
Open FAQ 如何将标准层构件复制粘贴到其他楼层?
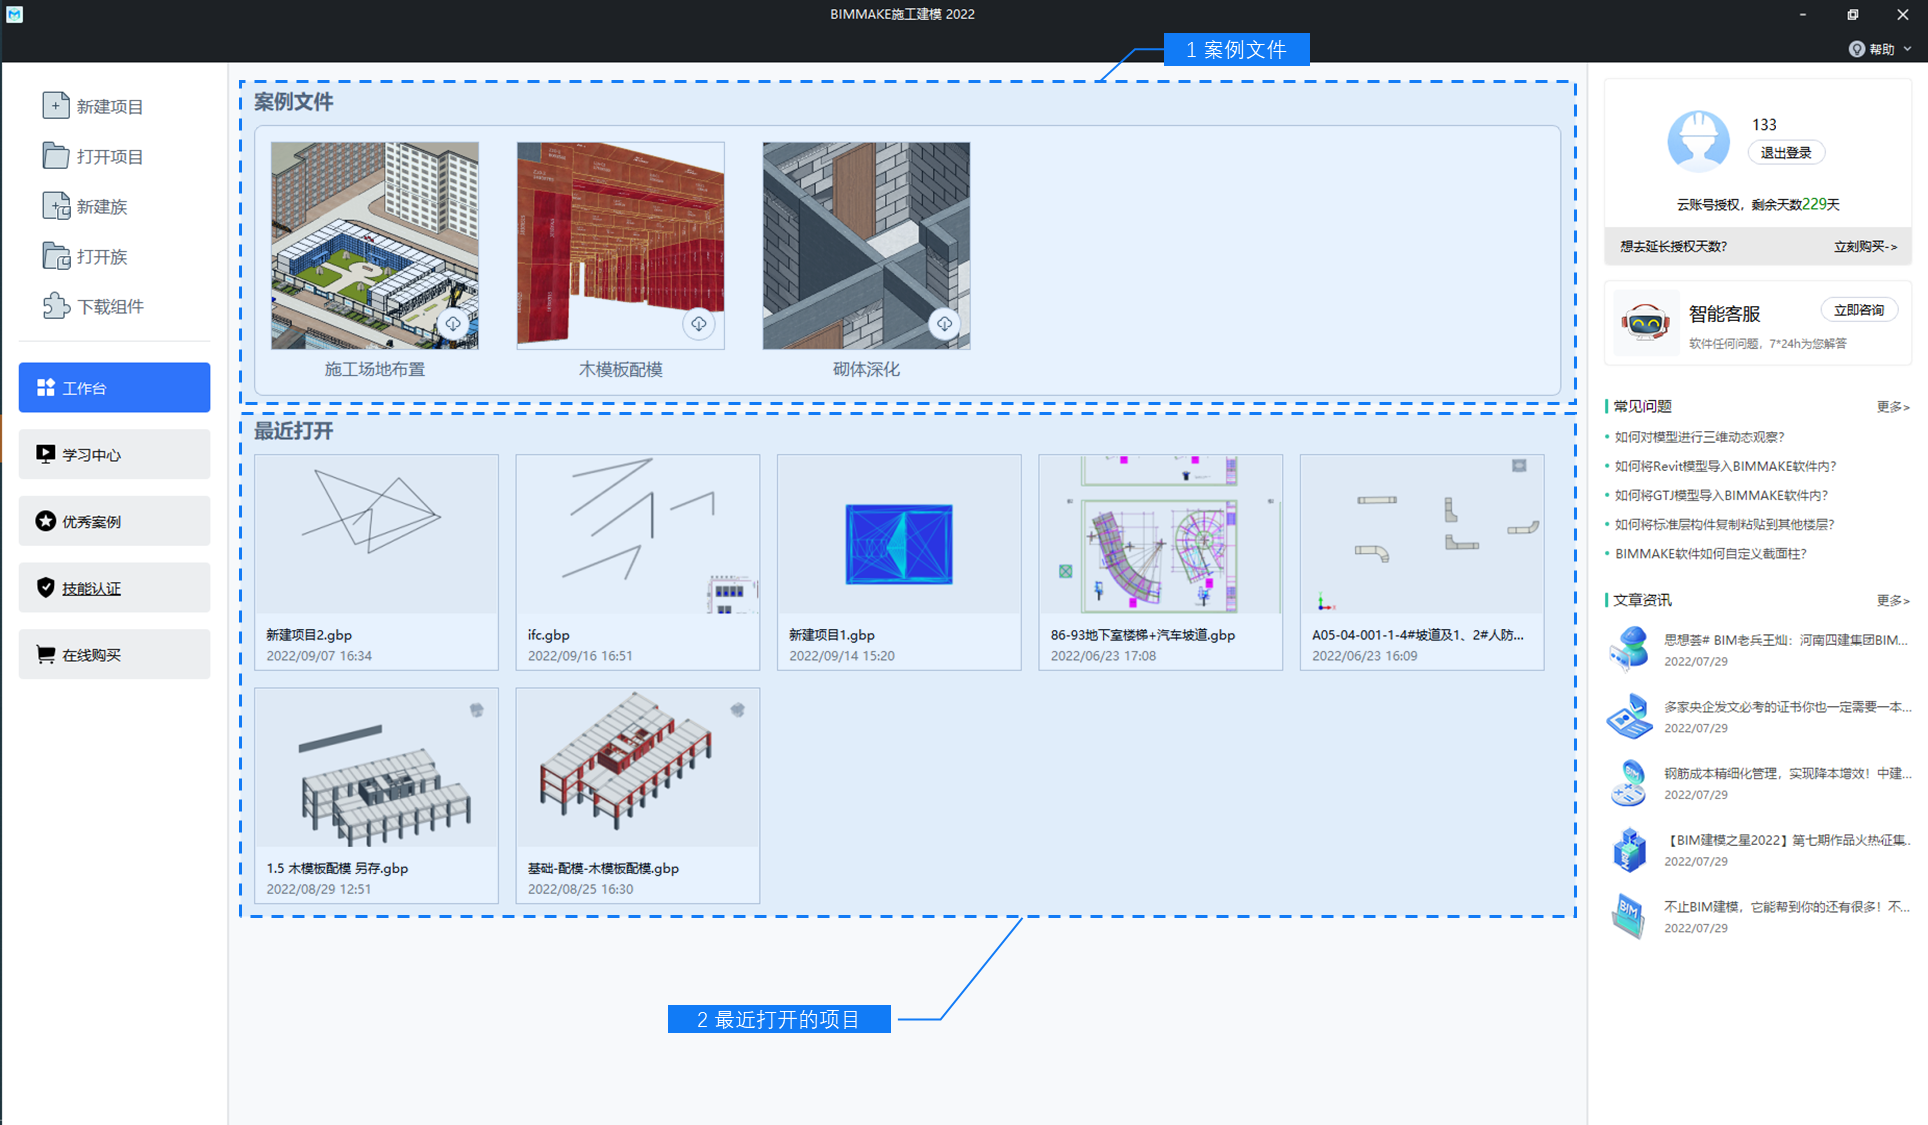[x=1725, y=524]
